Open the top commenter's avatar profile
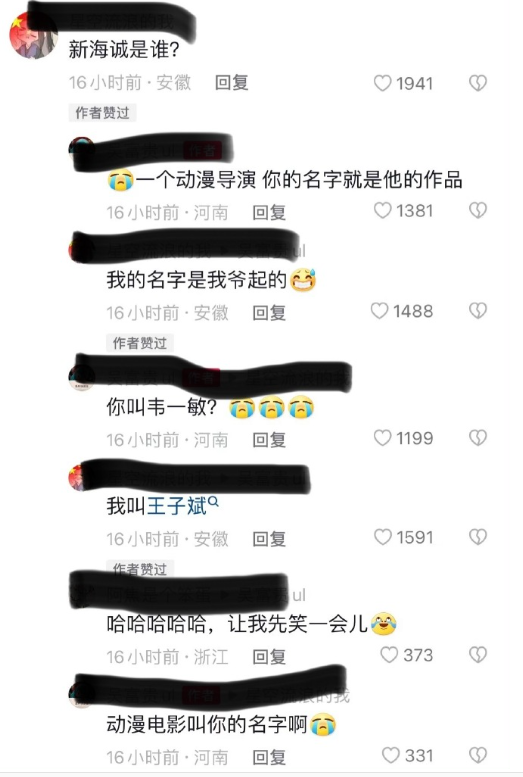The height and width of the screenshot is (777, 523). (33, 36)
